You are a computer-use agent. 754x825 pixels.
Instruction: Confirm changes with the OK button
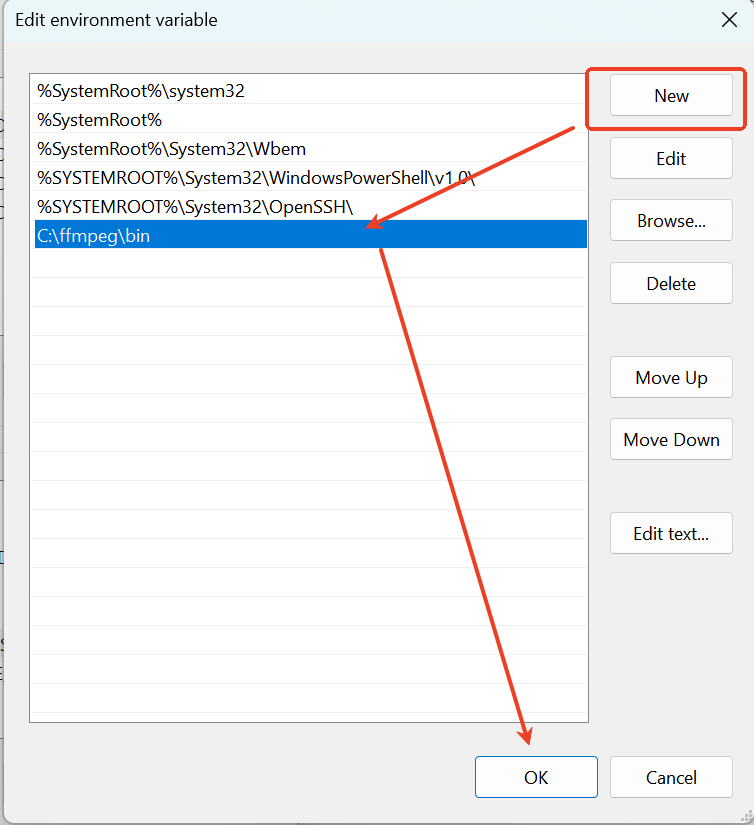coord(536,777)
